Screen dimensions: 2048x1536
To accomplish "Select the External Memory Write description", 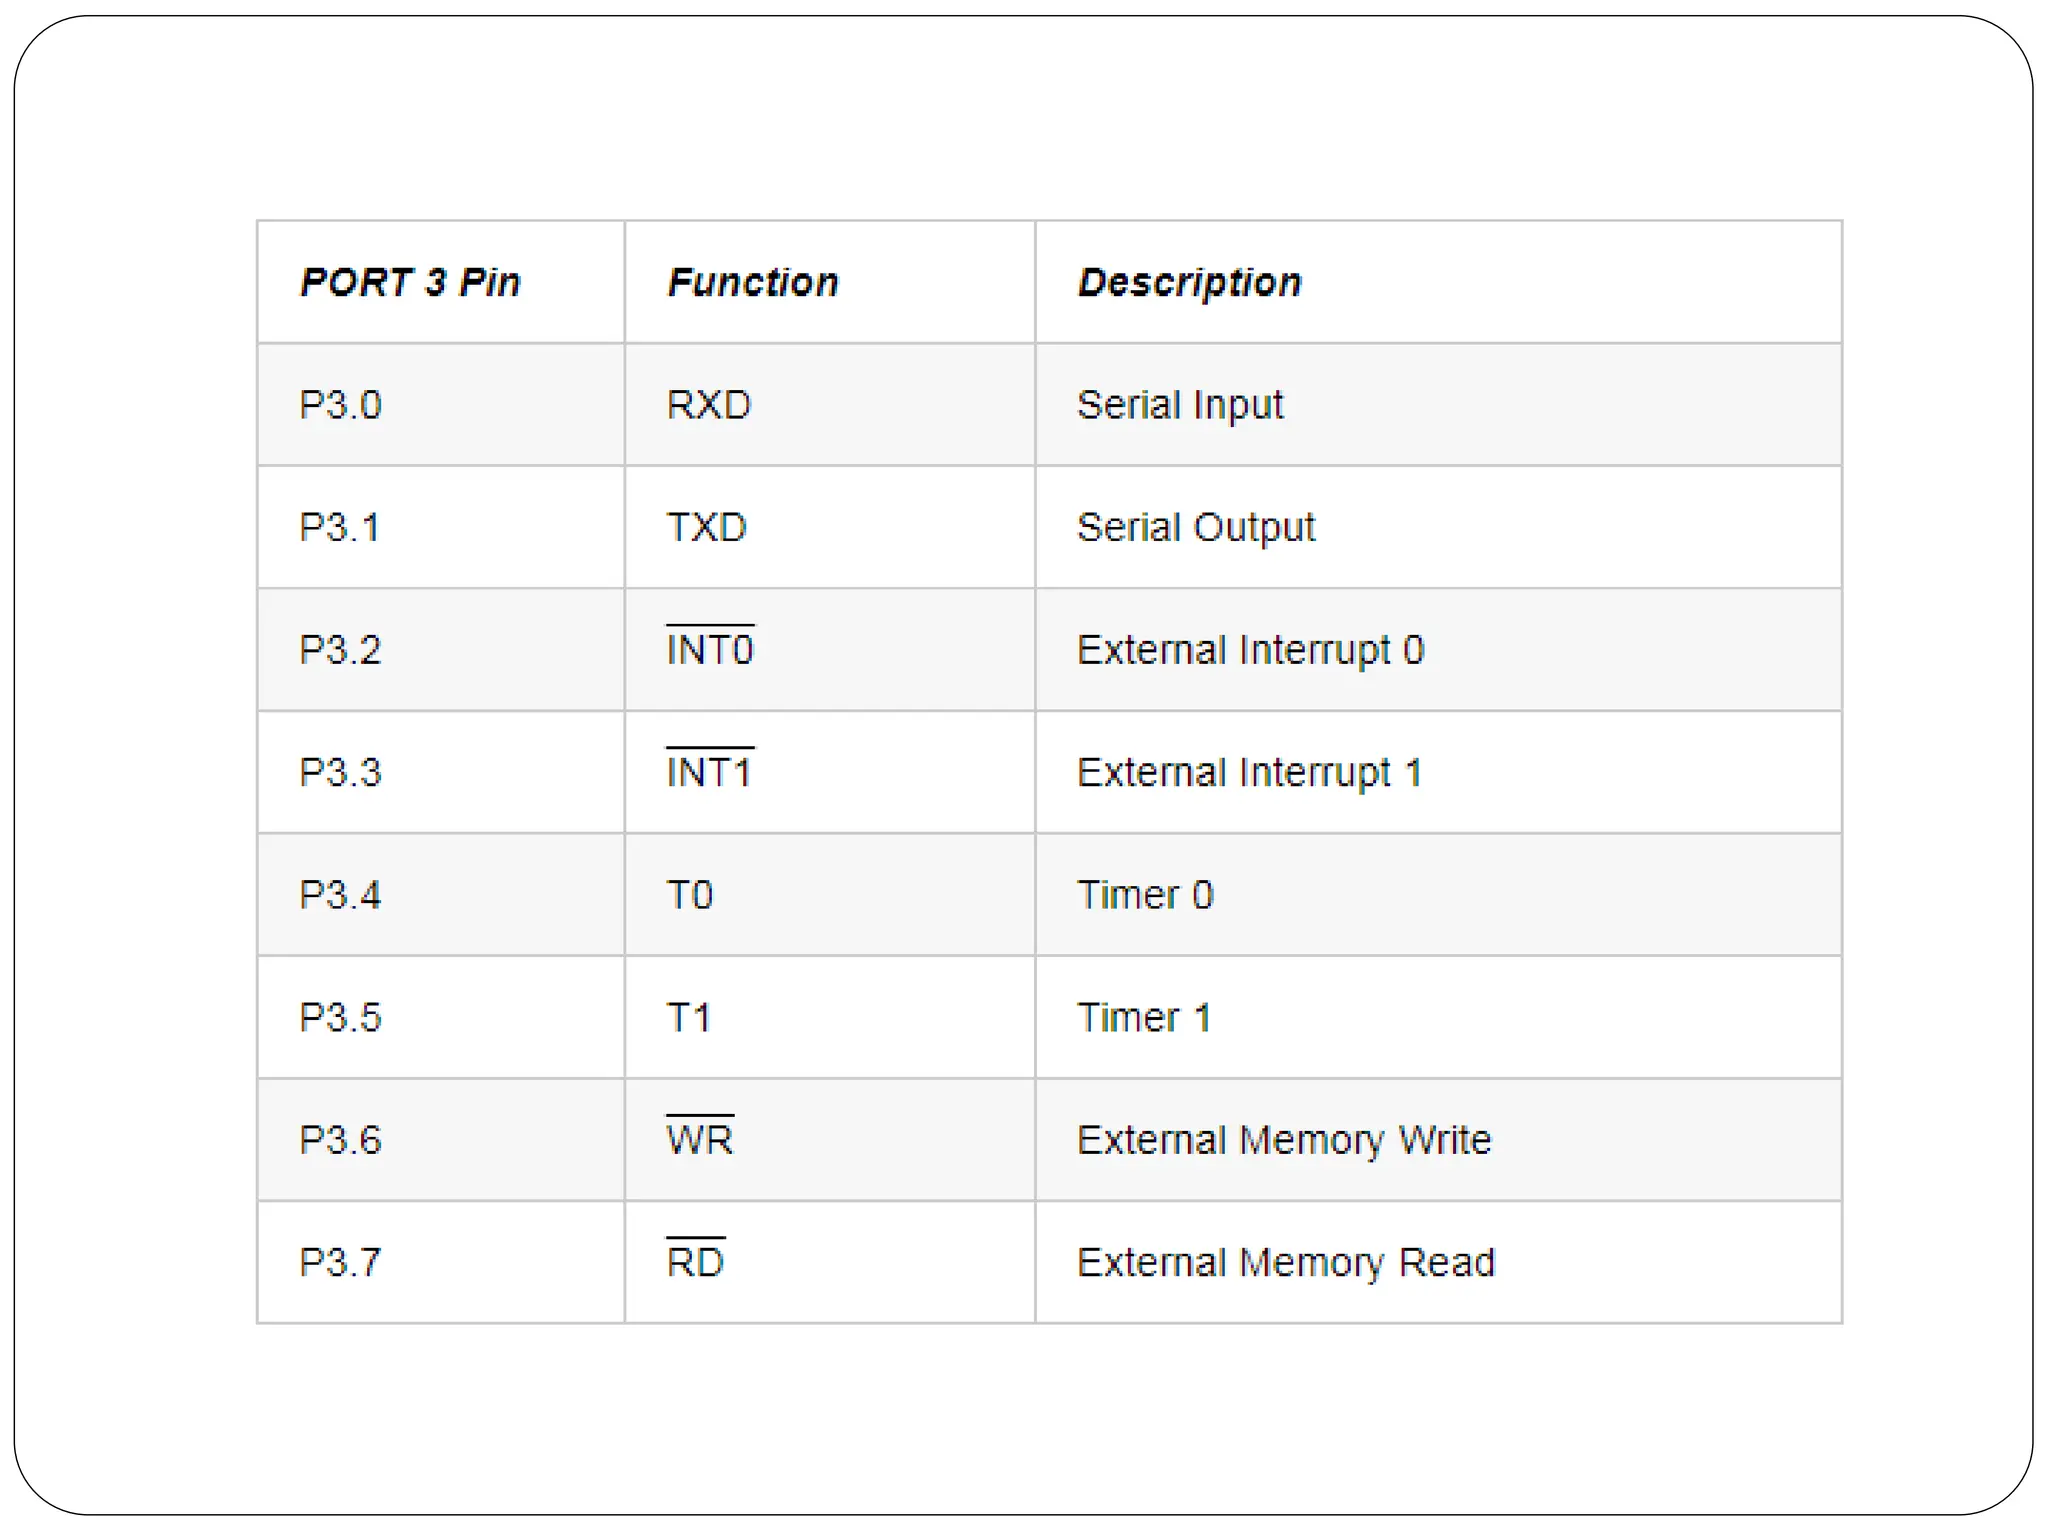I will click(x=1284, y=1140).
